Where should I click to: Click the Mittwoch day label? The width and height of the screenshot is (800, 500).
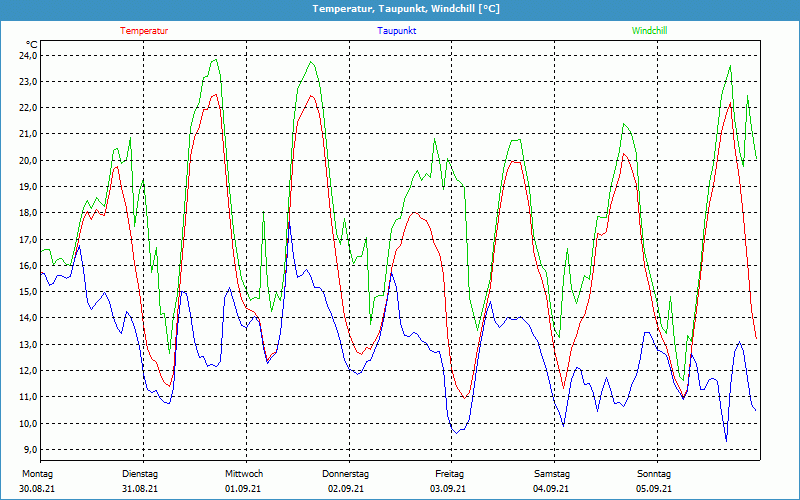coord(244,474)
